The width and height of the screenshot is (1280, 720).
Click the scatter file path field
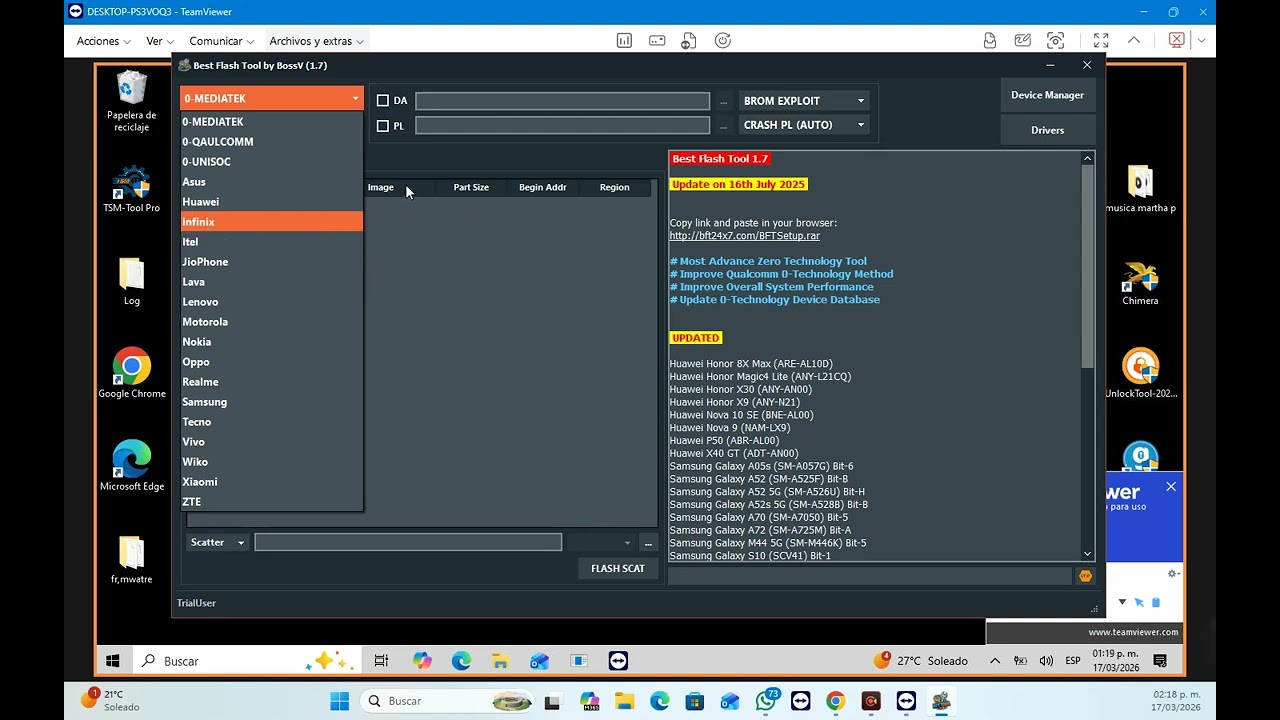408,542
